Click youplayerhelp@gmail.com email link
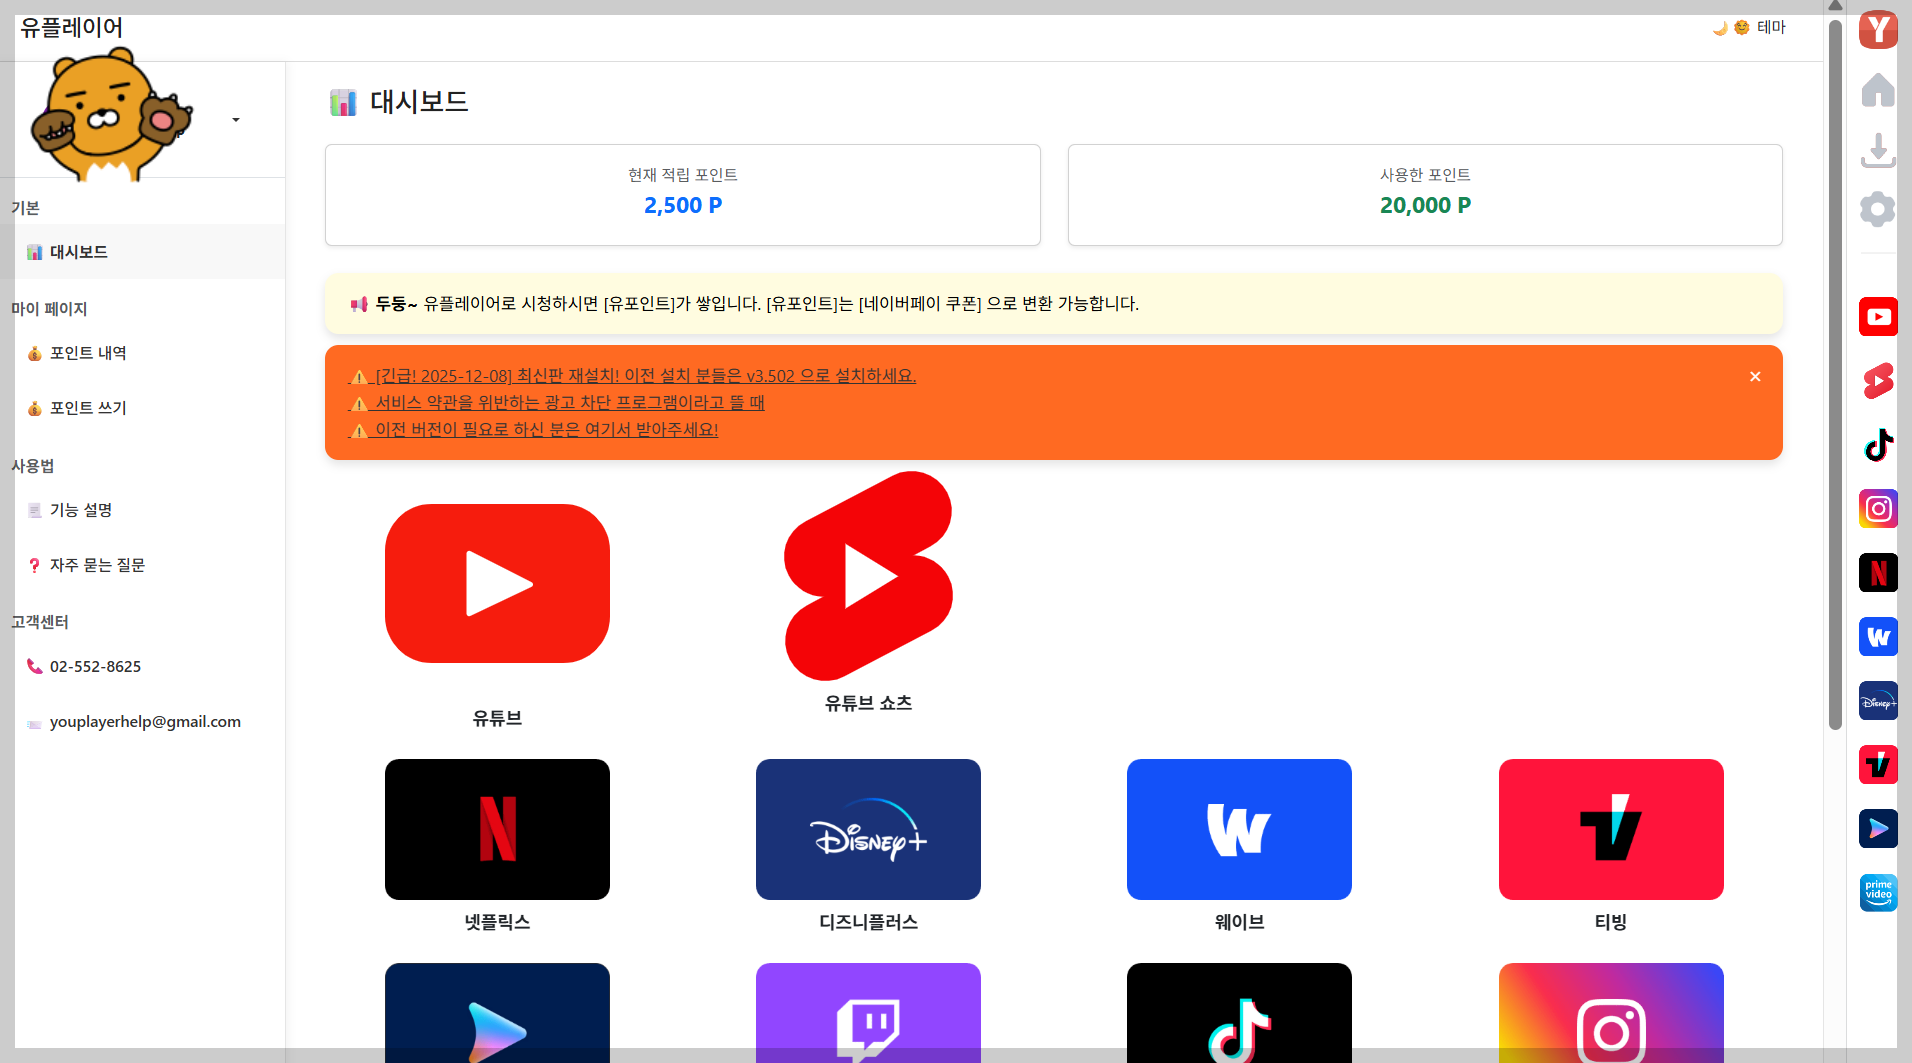 pyautogui.click(x=145, y=721)
